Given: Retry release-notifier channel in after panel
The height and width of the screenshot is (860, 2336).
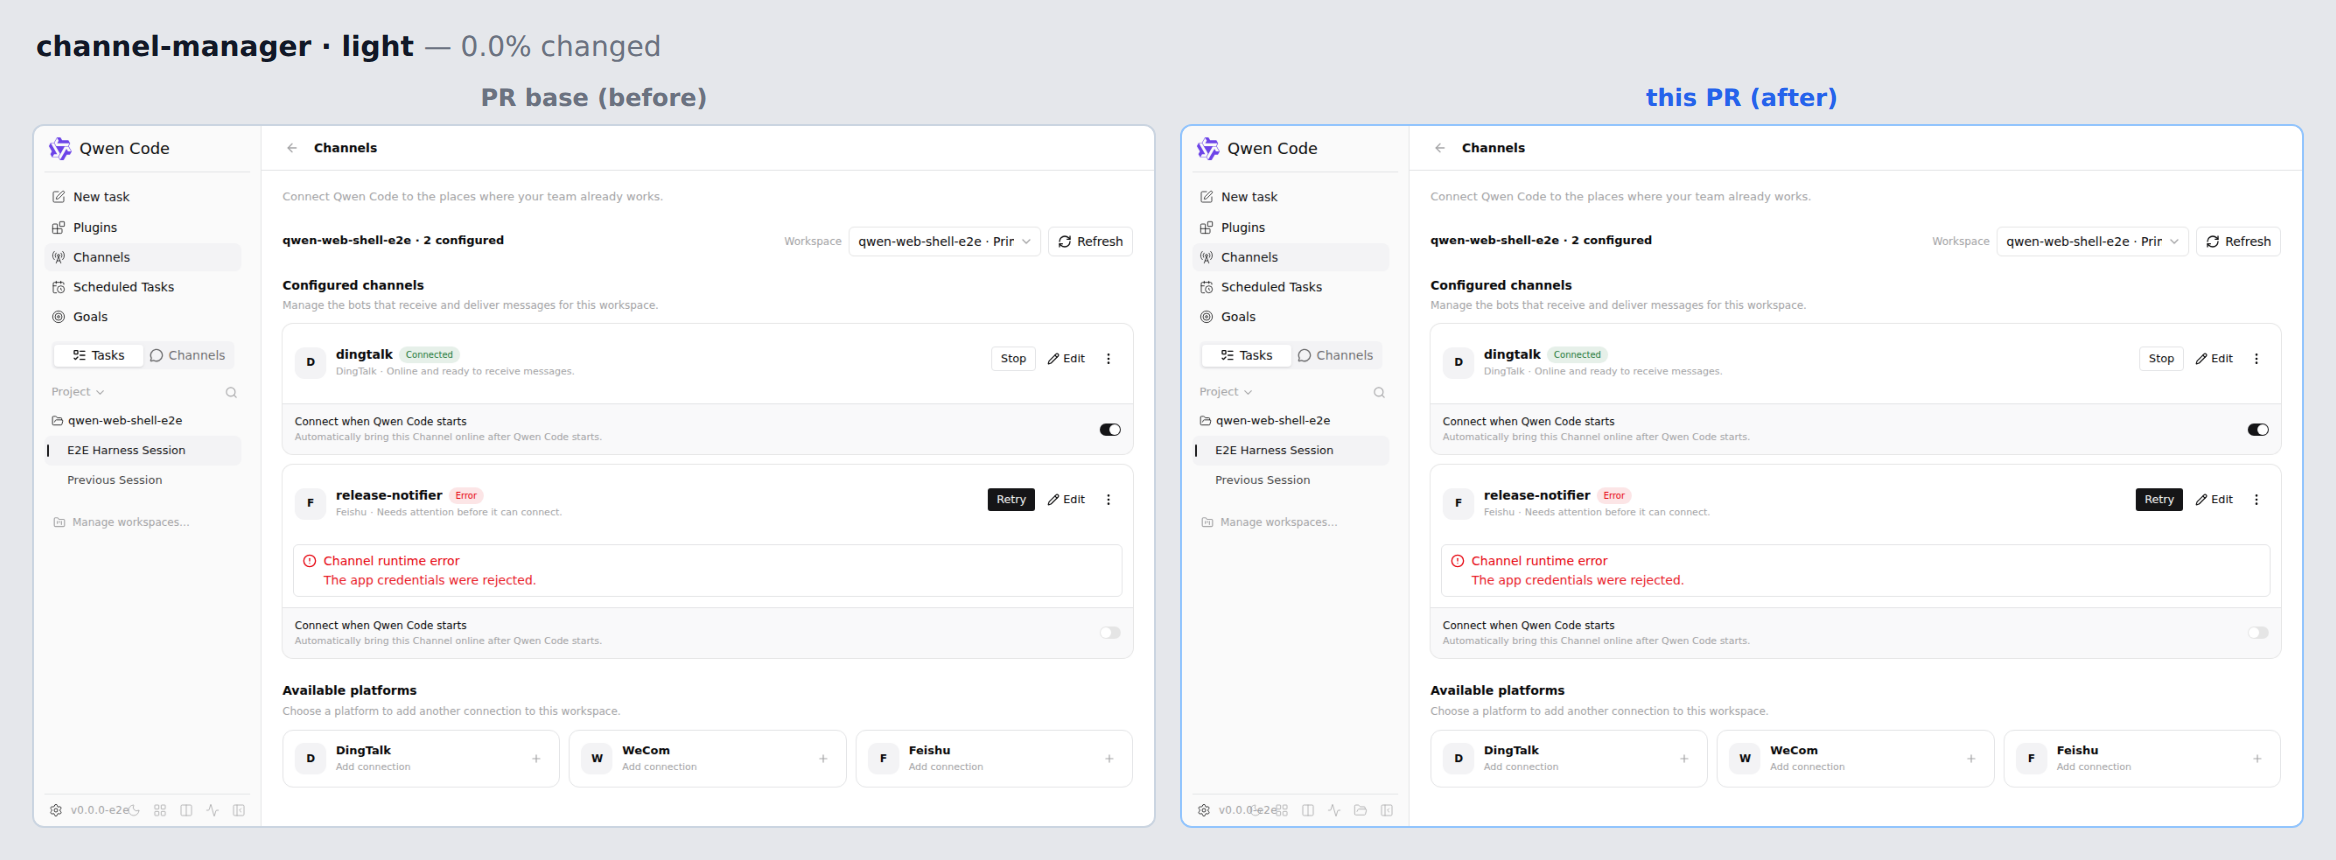Looking at the screenshot, I should point(2159,500).
